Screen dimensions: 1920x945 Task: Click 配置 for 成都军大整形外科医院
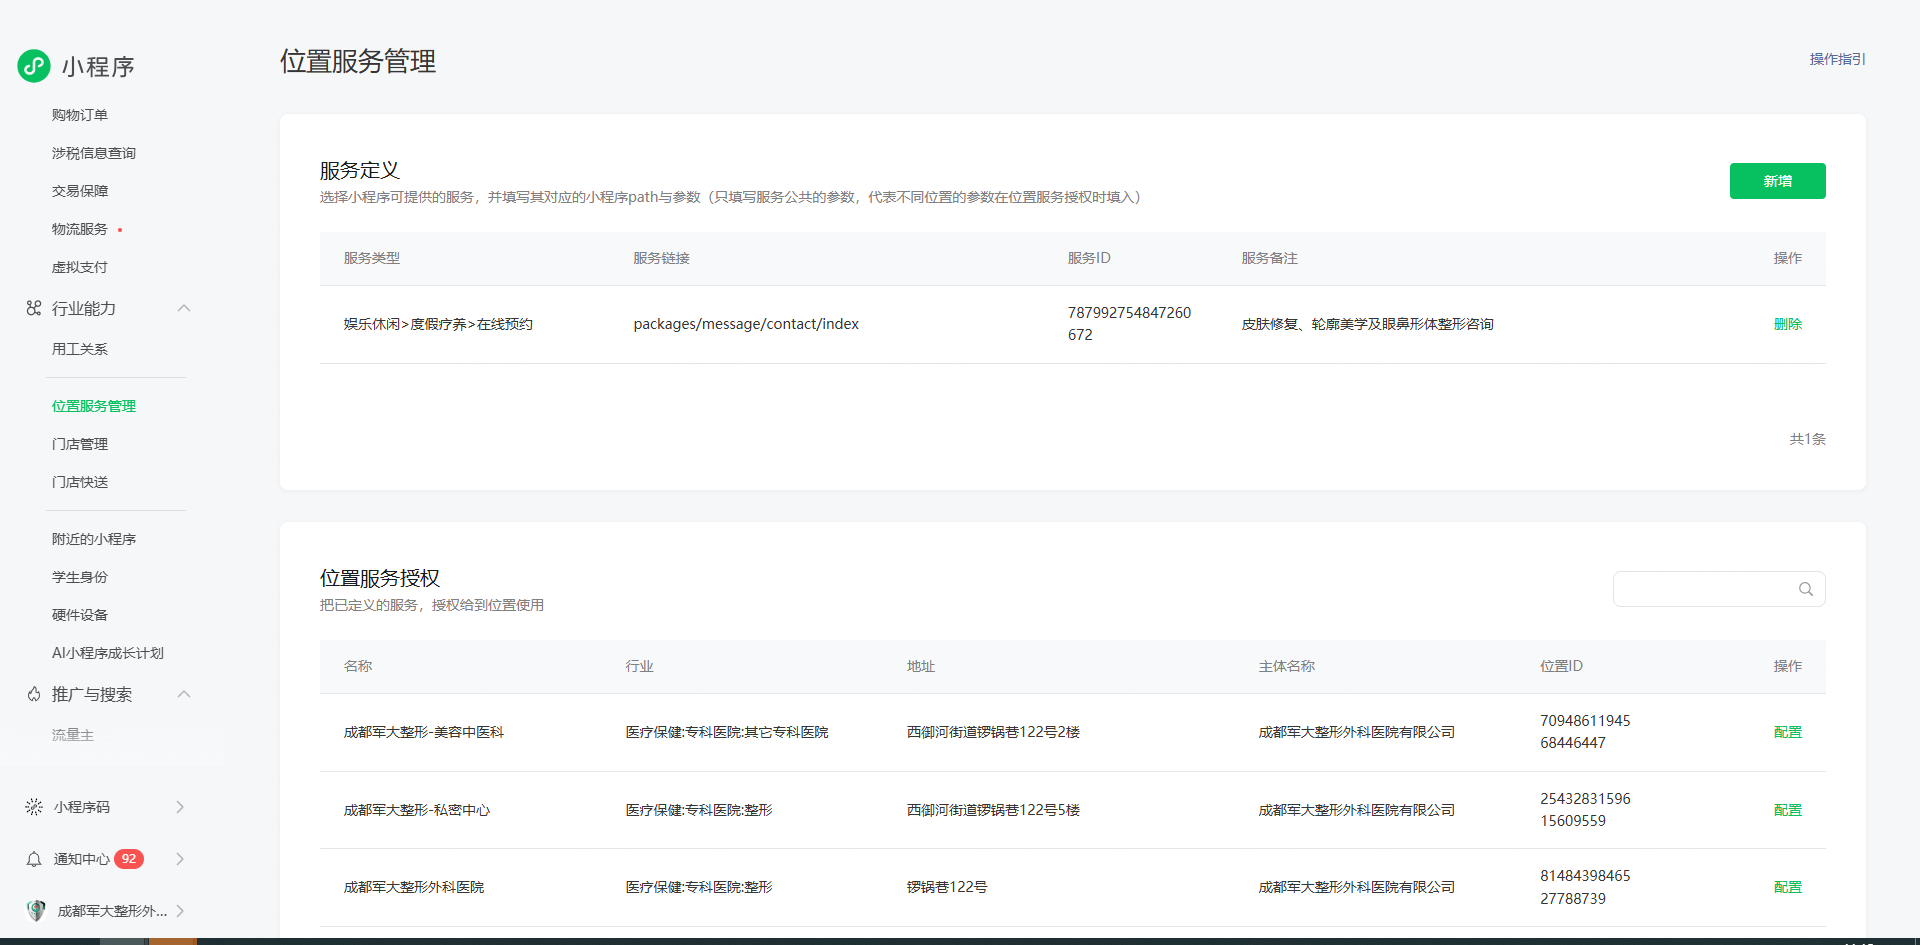click(x=1788, y=887)
